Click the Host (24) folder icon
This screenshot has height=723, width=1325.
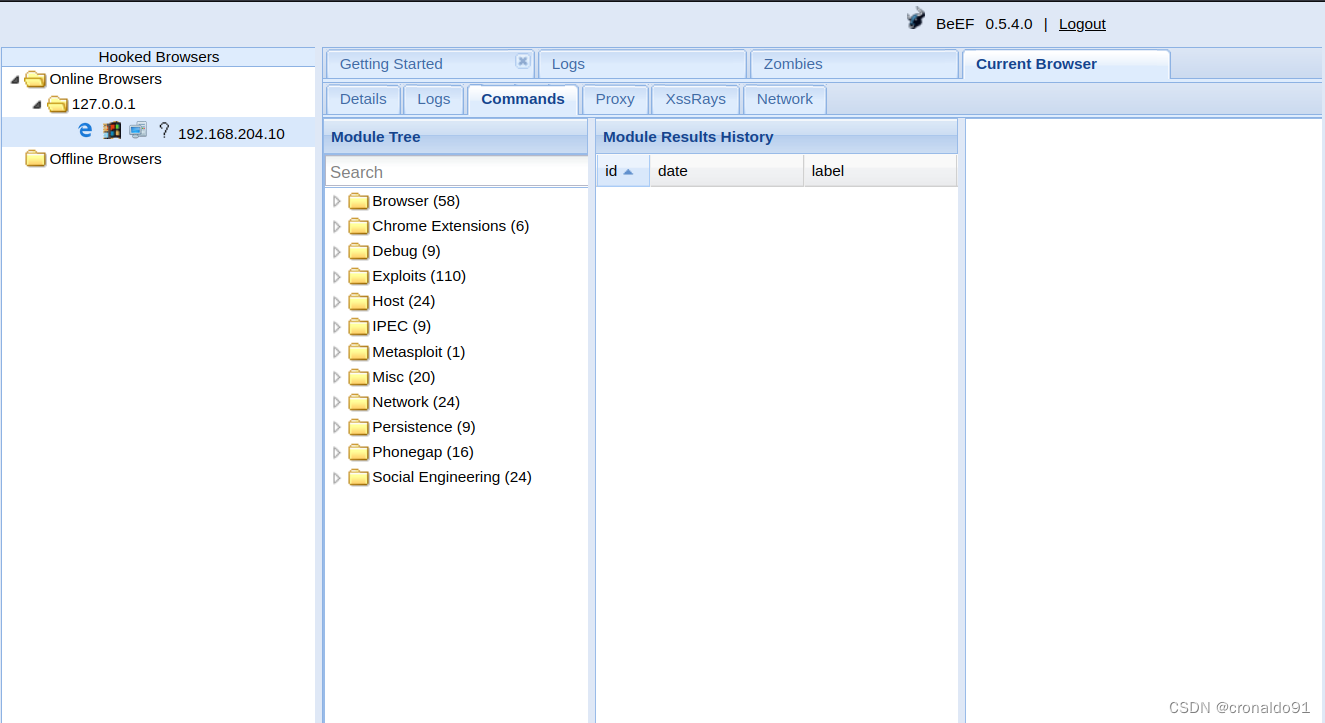(358, 301)
